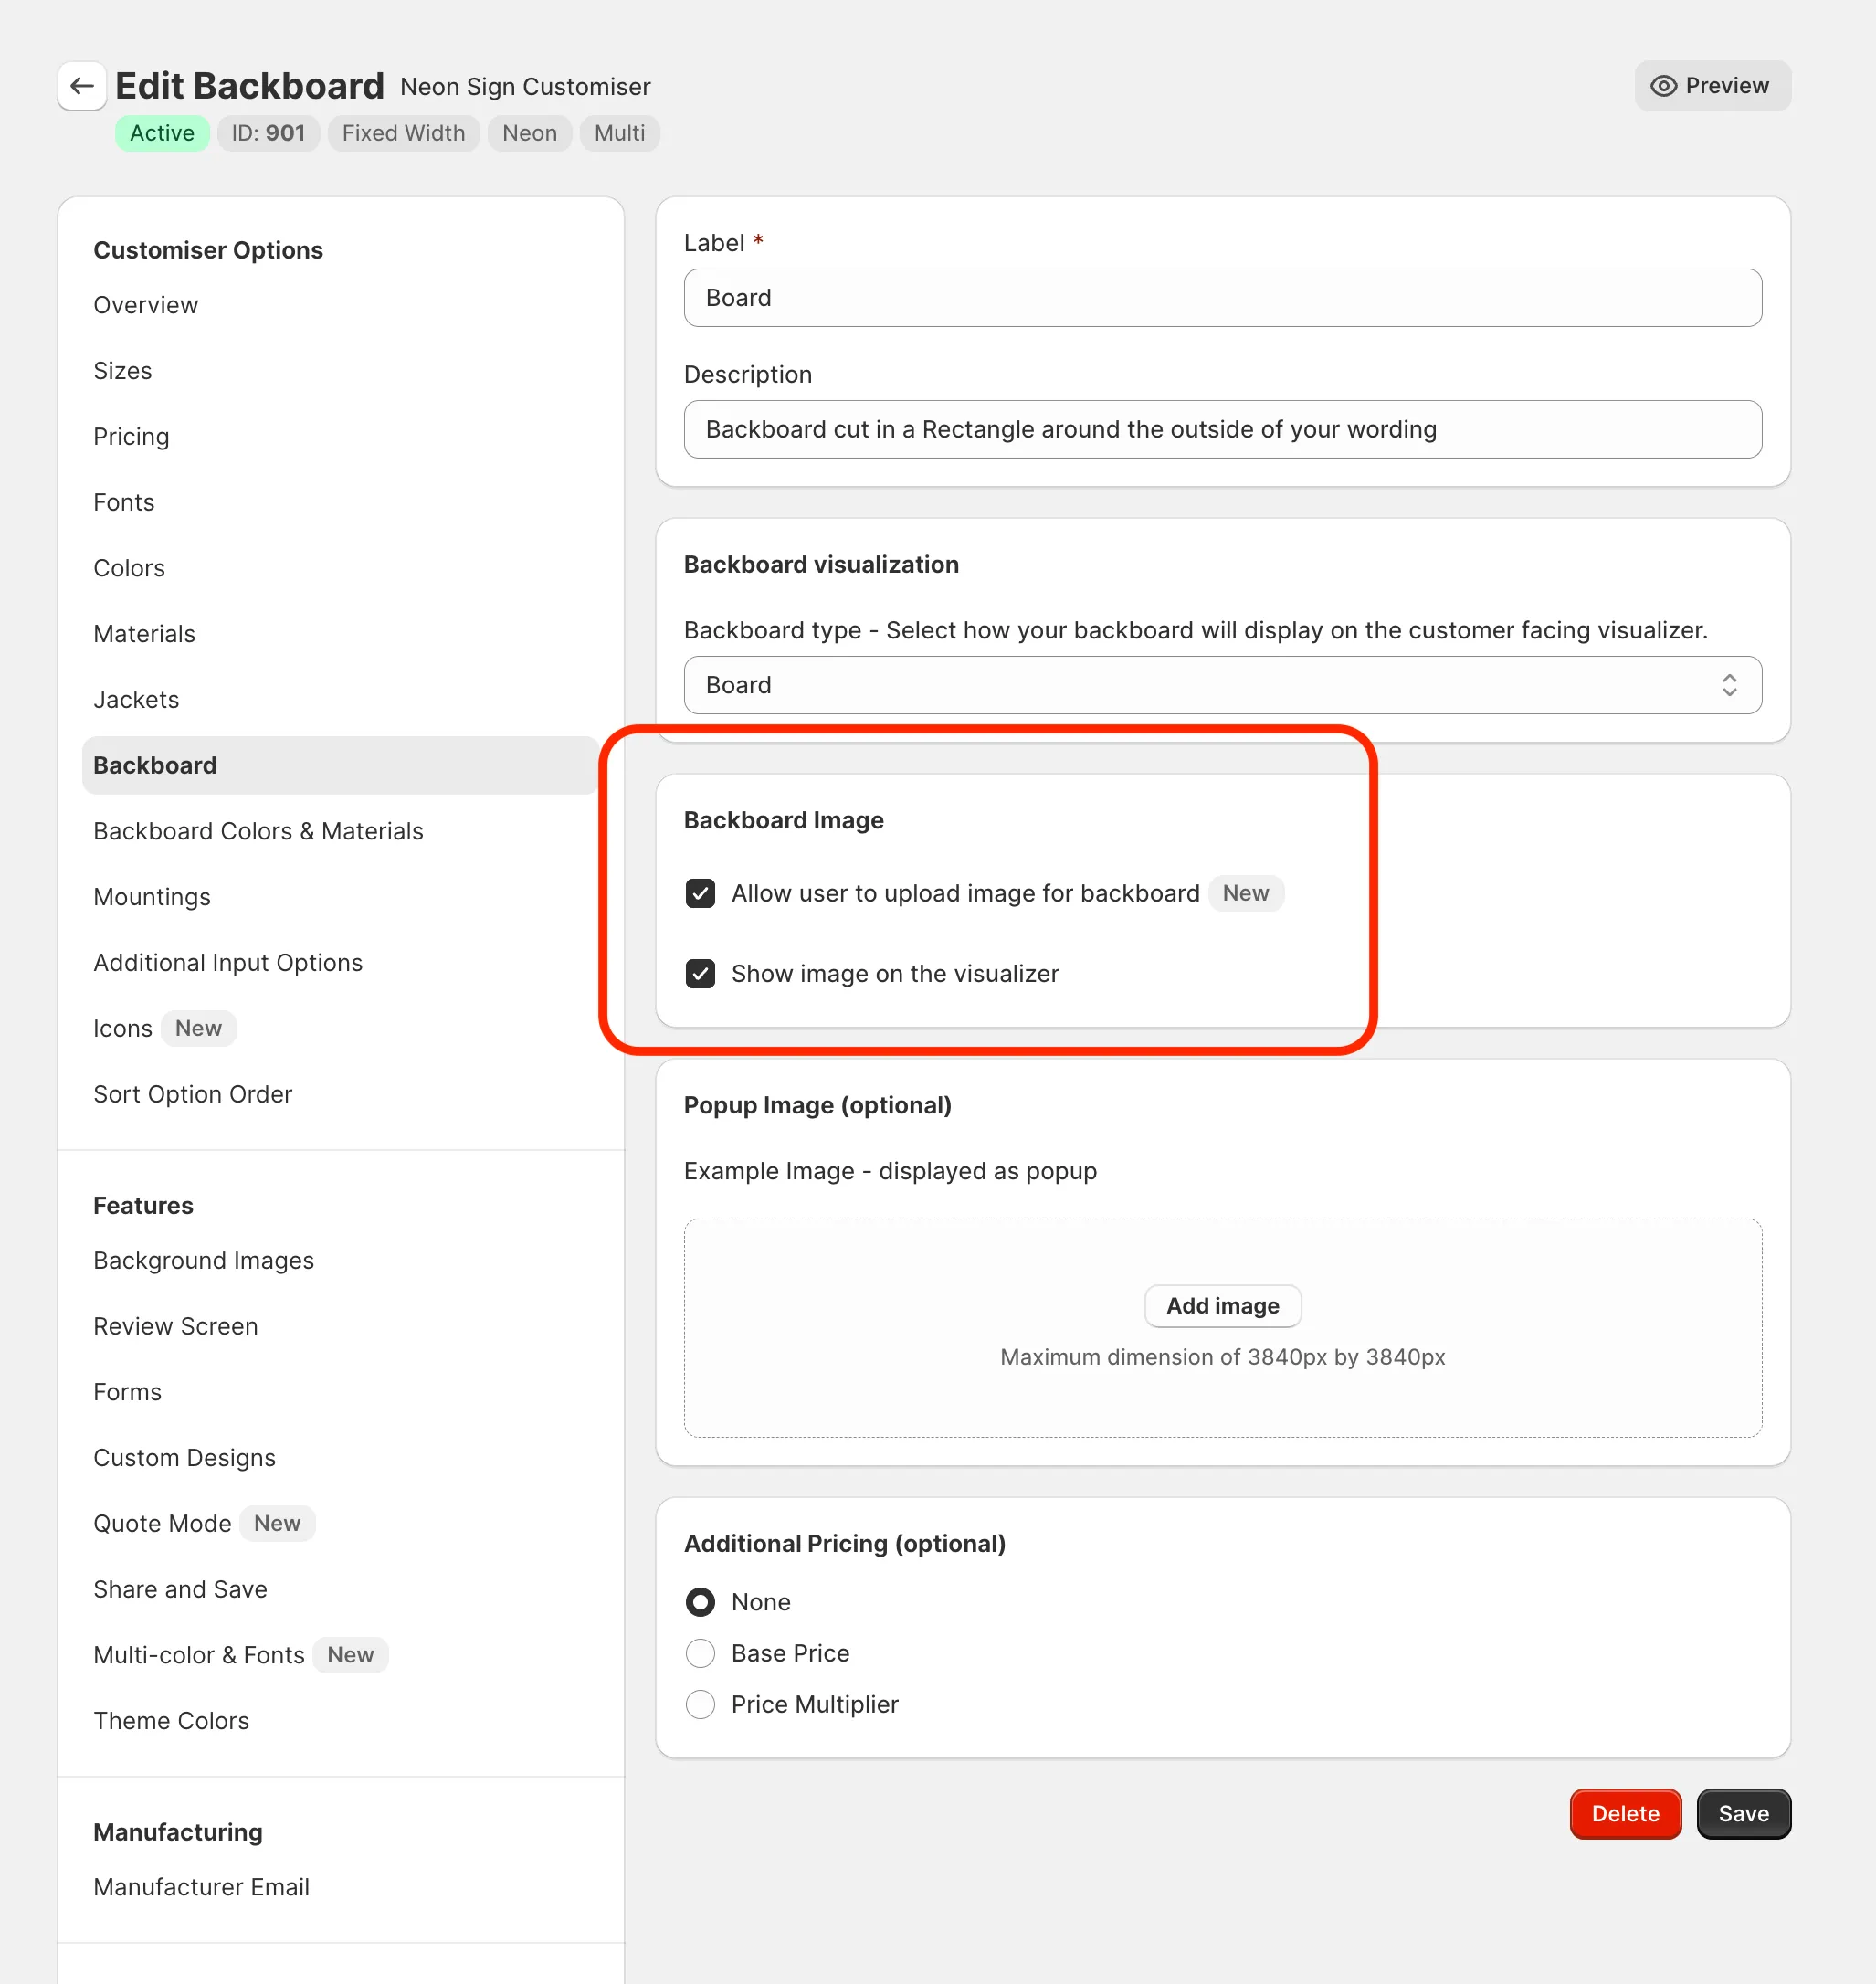Choose the None pricing option
This screenshot has width=1876, height=1984.
[x=700, y=1602]
